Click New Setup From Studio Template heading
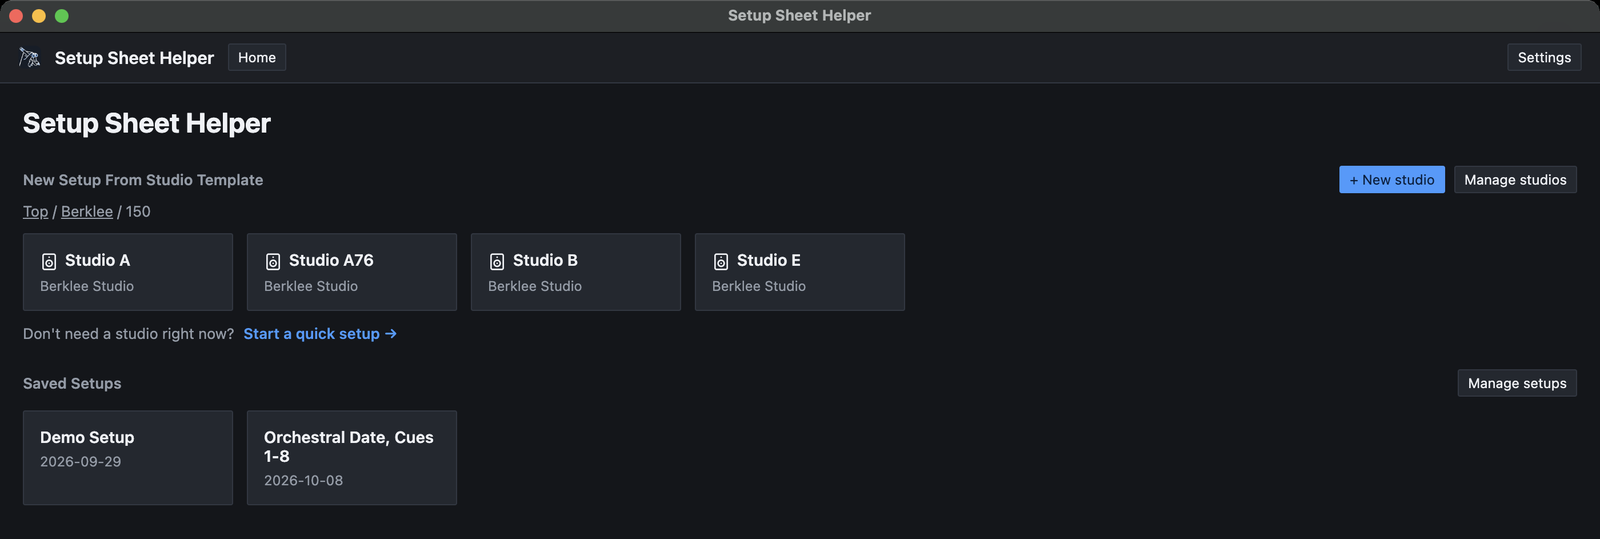 [x=143, y=180]
